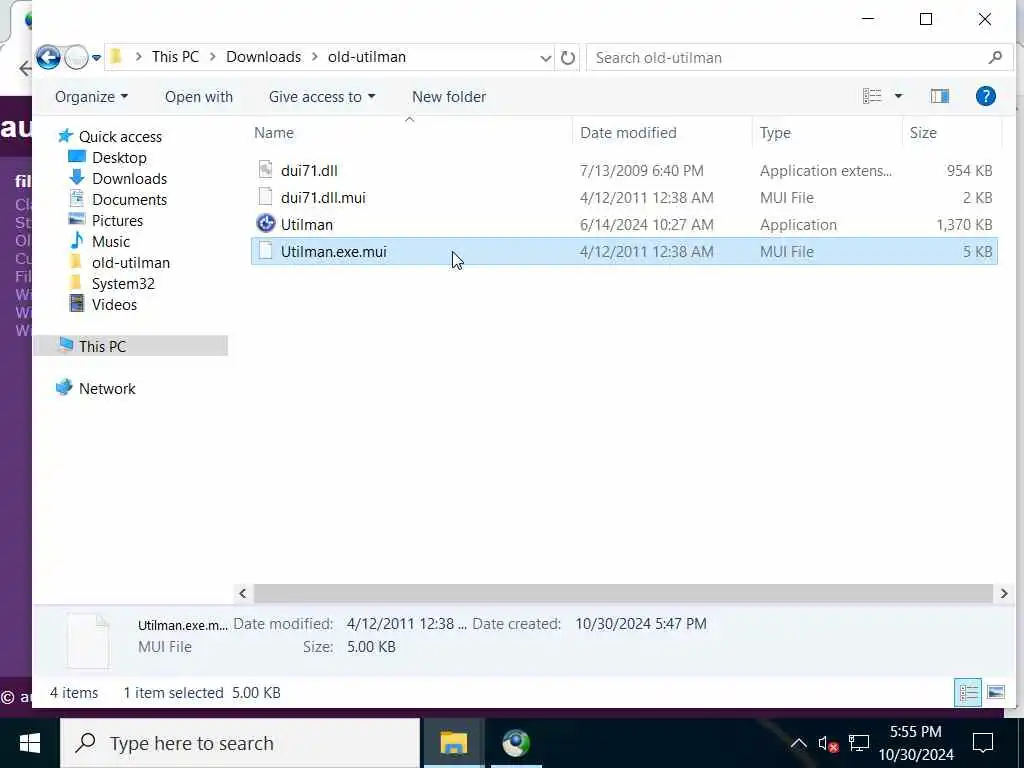Open the Windows Start menu
1024x768 pixels.
(29, 743)
